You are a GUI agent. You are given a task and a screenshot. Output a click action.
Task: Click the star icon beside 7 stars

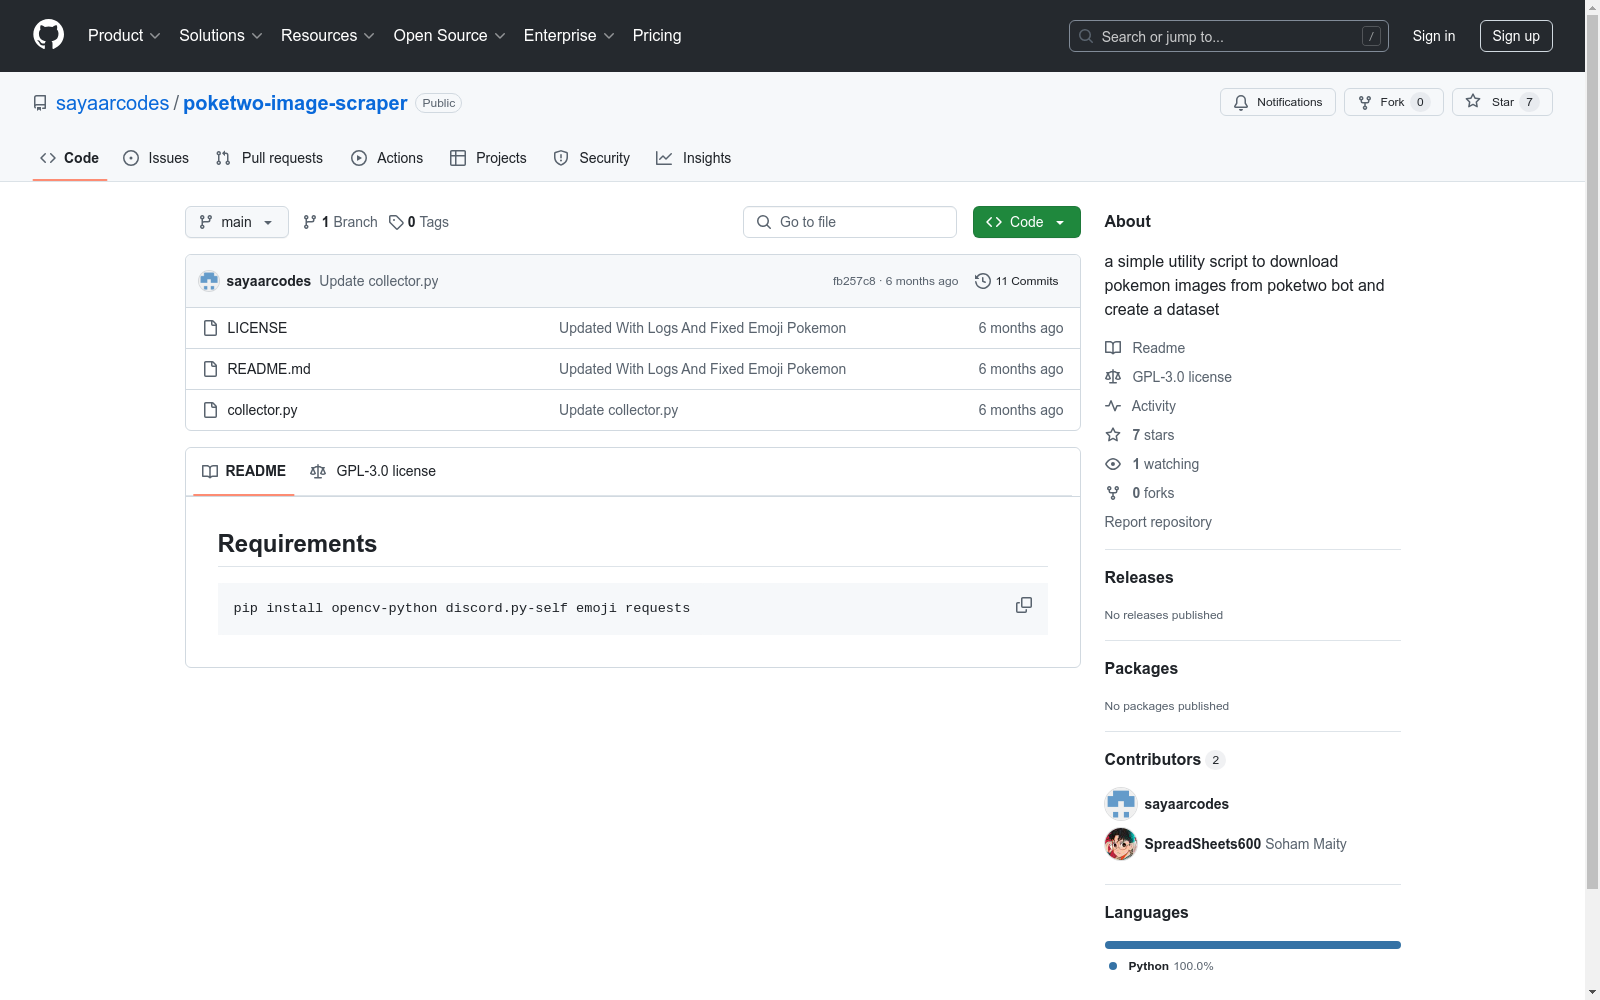pos(1113,435)
